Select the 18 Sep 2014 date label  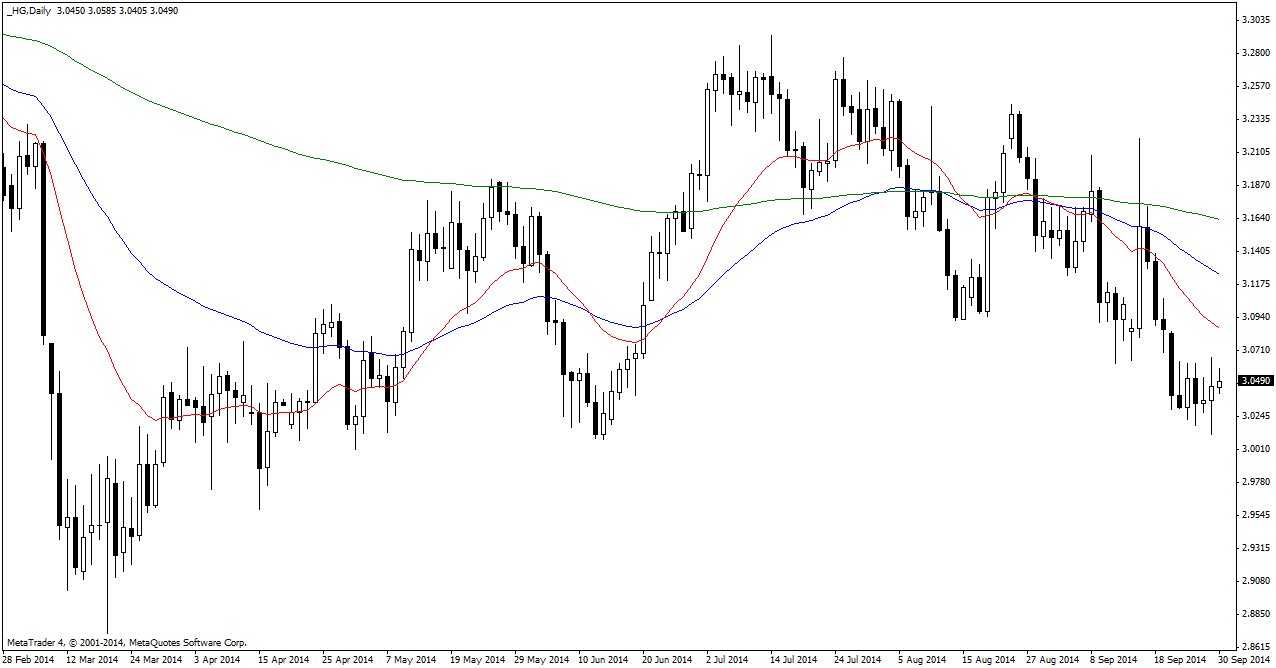[1178, 660]
